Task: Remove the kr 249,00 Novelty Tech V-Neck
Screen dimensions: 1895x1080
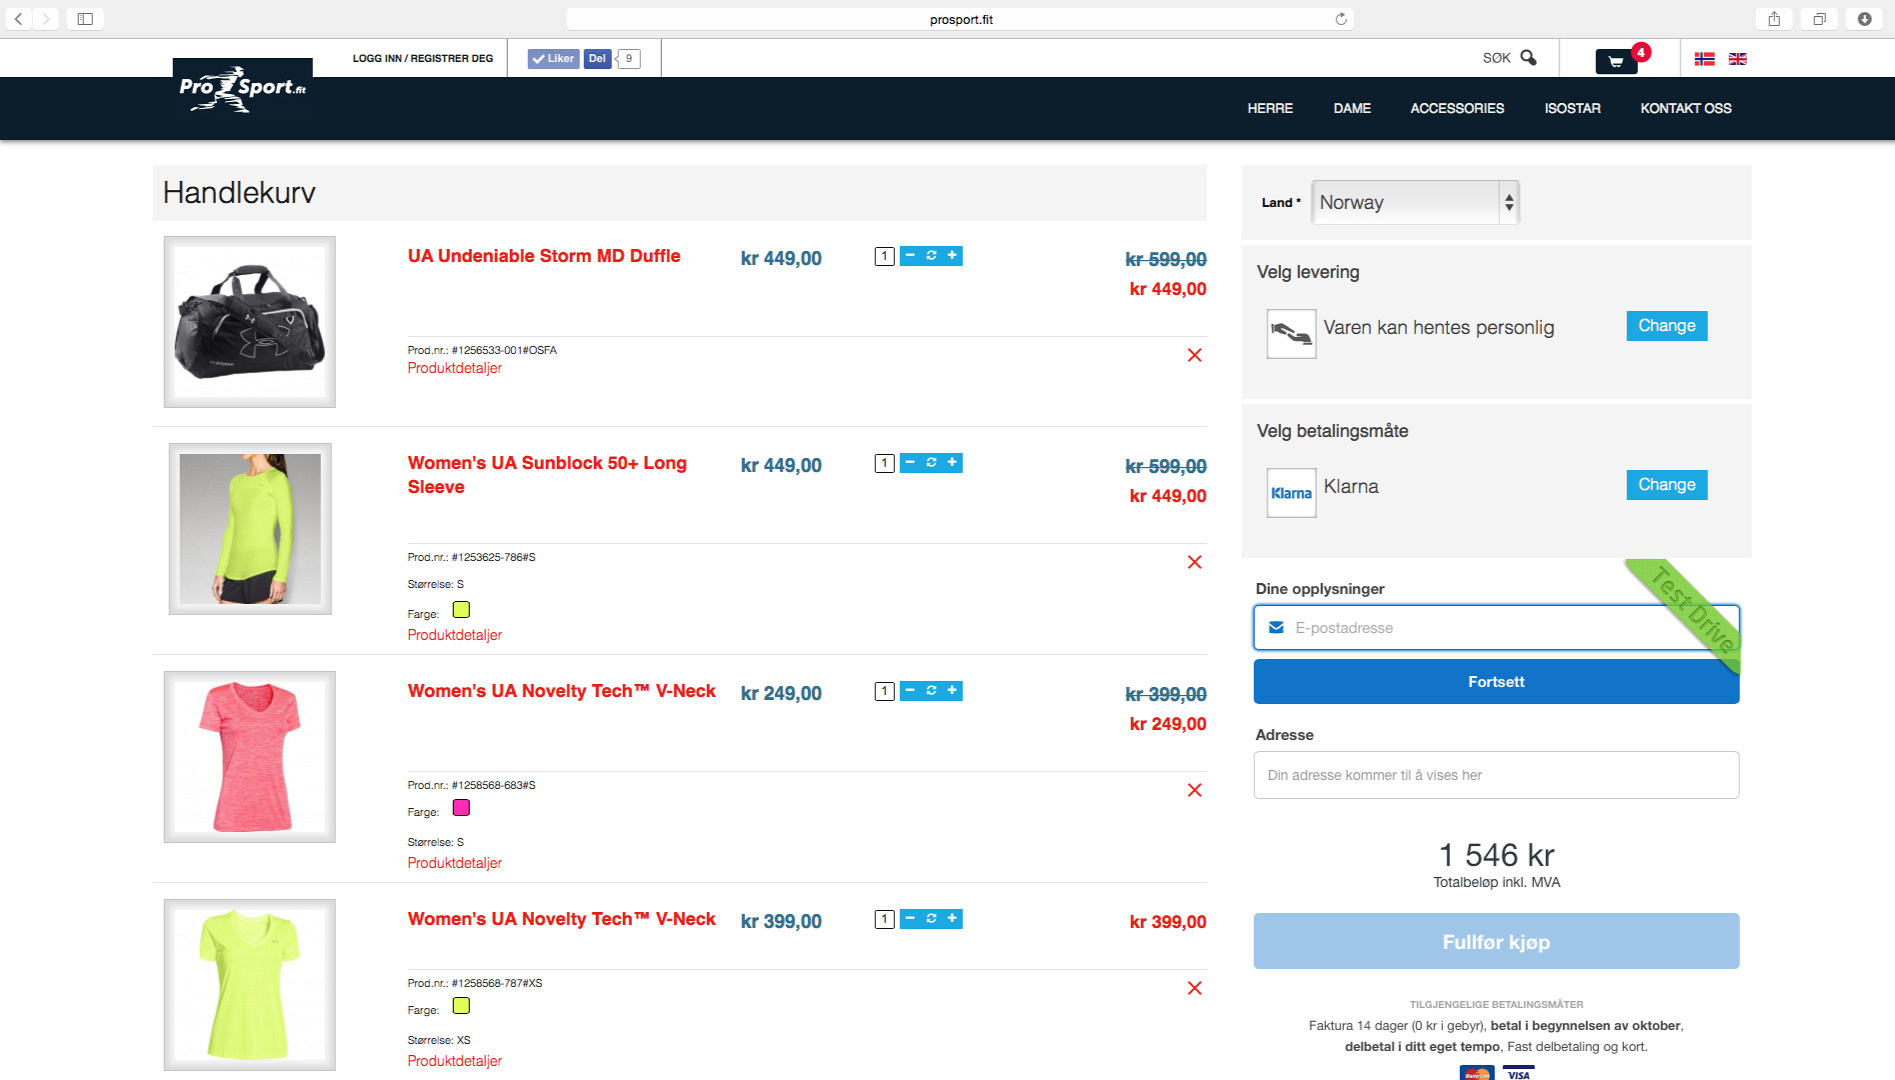Action: point(1194,790)
